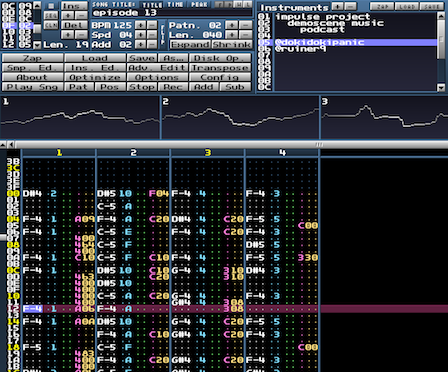Open the Config screen

[220, 77]
